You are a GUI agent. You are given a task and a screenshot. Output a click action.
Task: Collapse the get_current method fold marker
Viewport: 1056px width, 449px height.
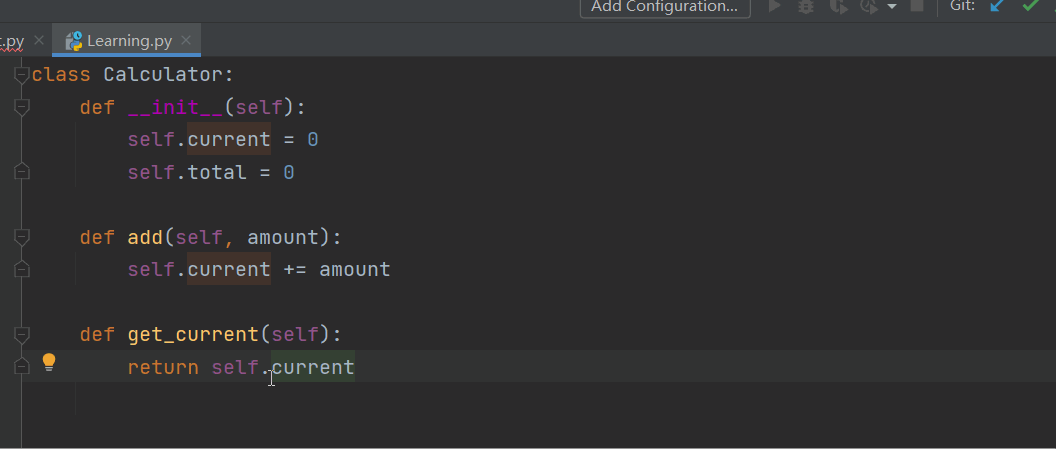(x=22, y=335)
